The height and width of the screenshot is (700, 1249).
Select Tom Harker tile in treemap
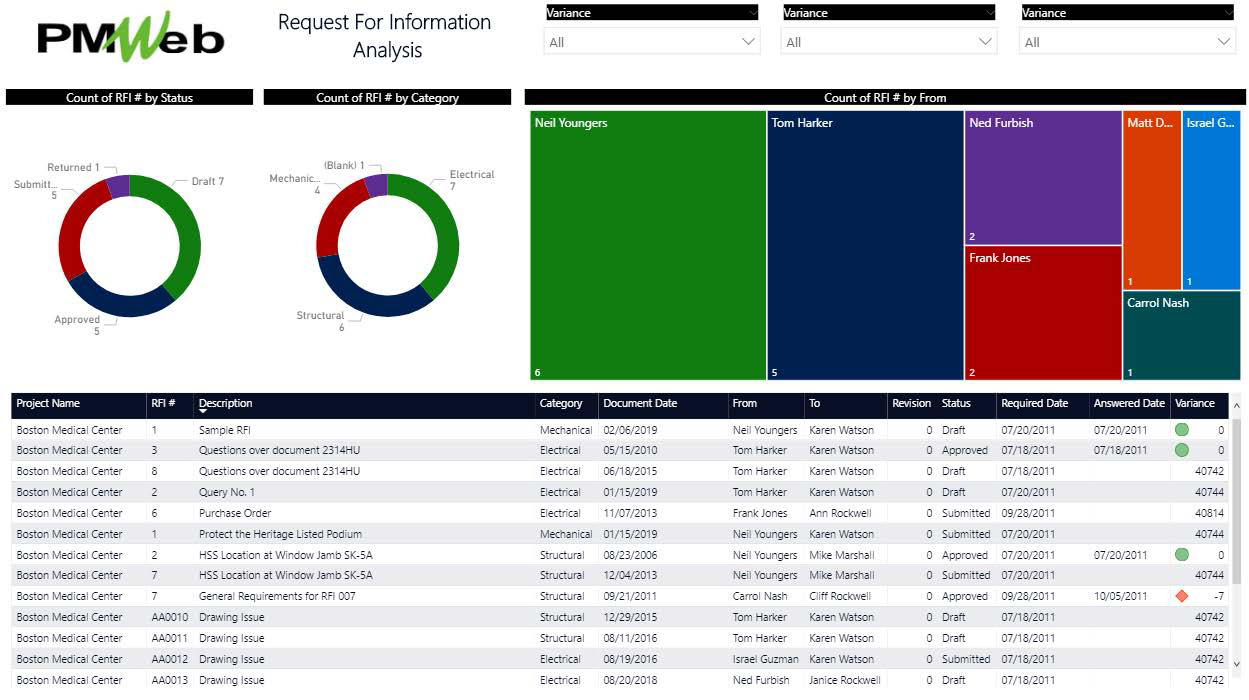click(865, 245)
